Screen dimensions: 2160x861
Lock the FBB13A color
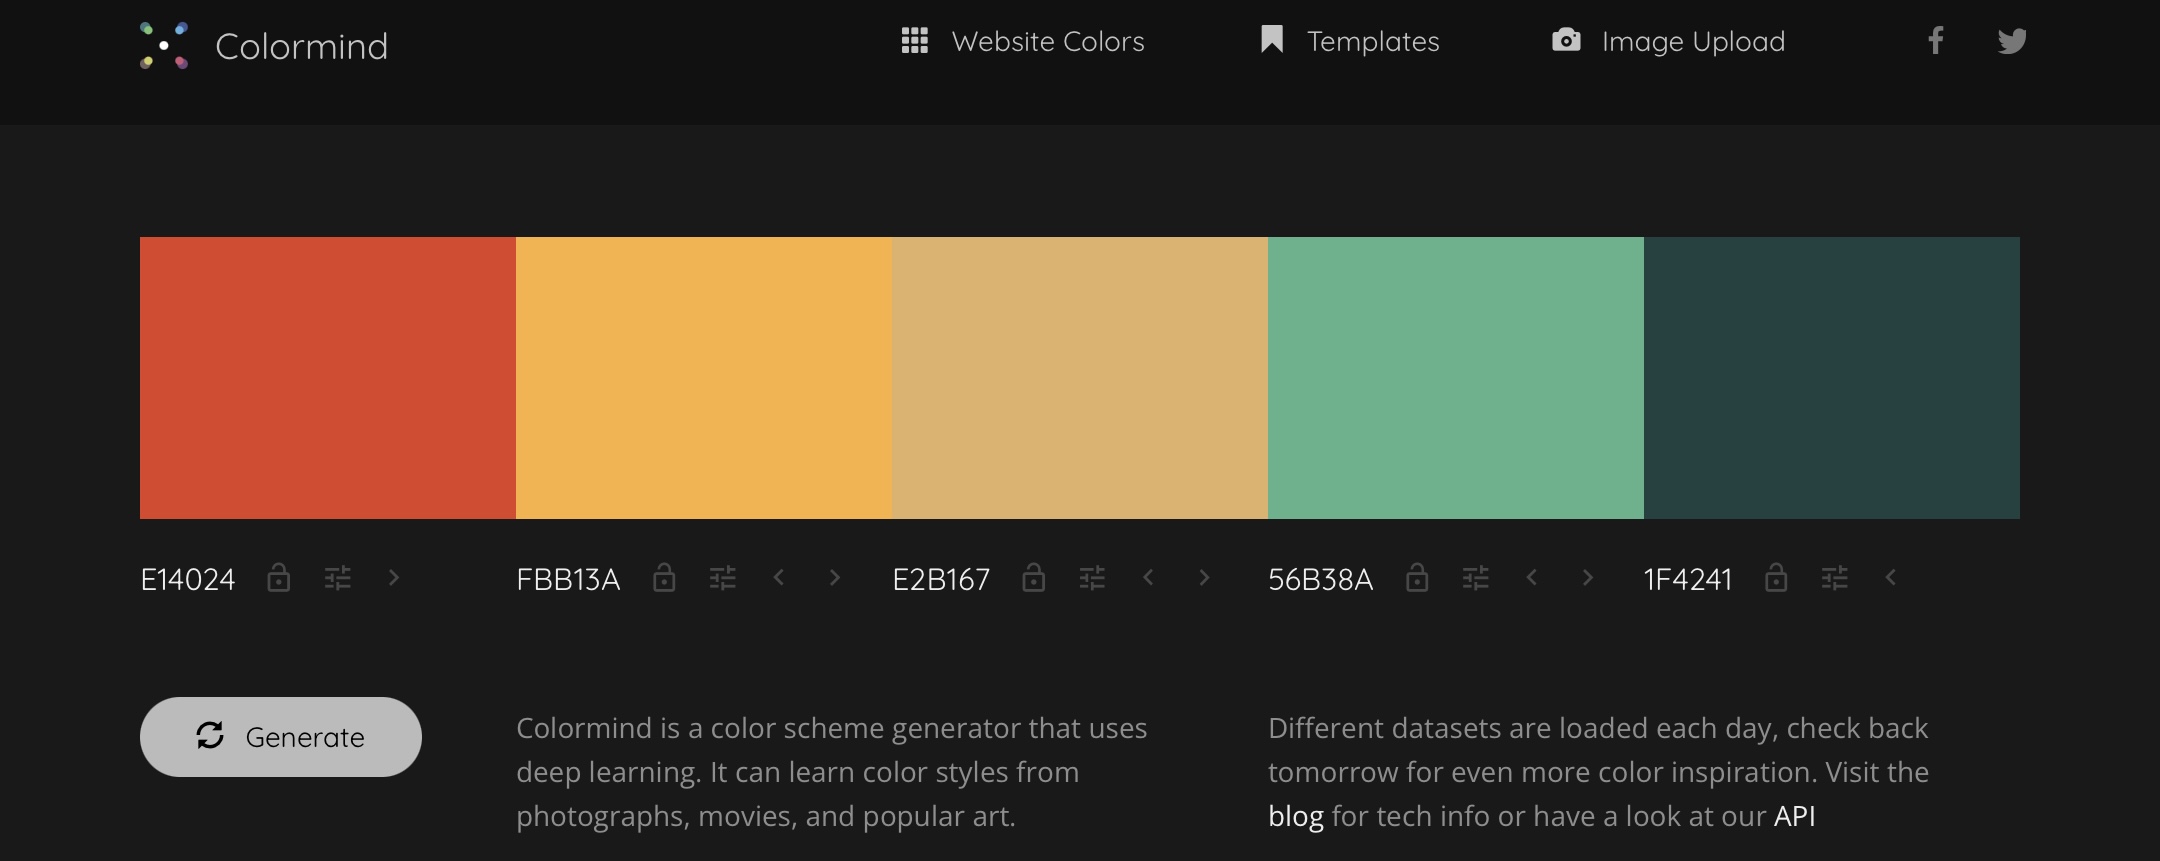[x=664, y=578]
